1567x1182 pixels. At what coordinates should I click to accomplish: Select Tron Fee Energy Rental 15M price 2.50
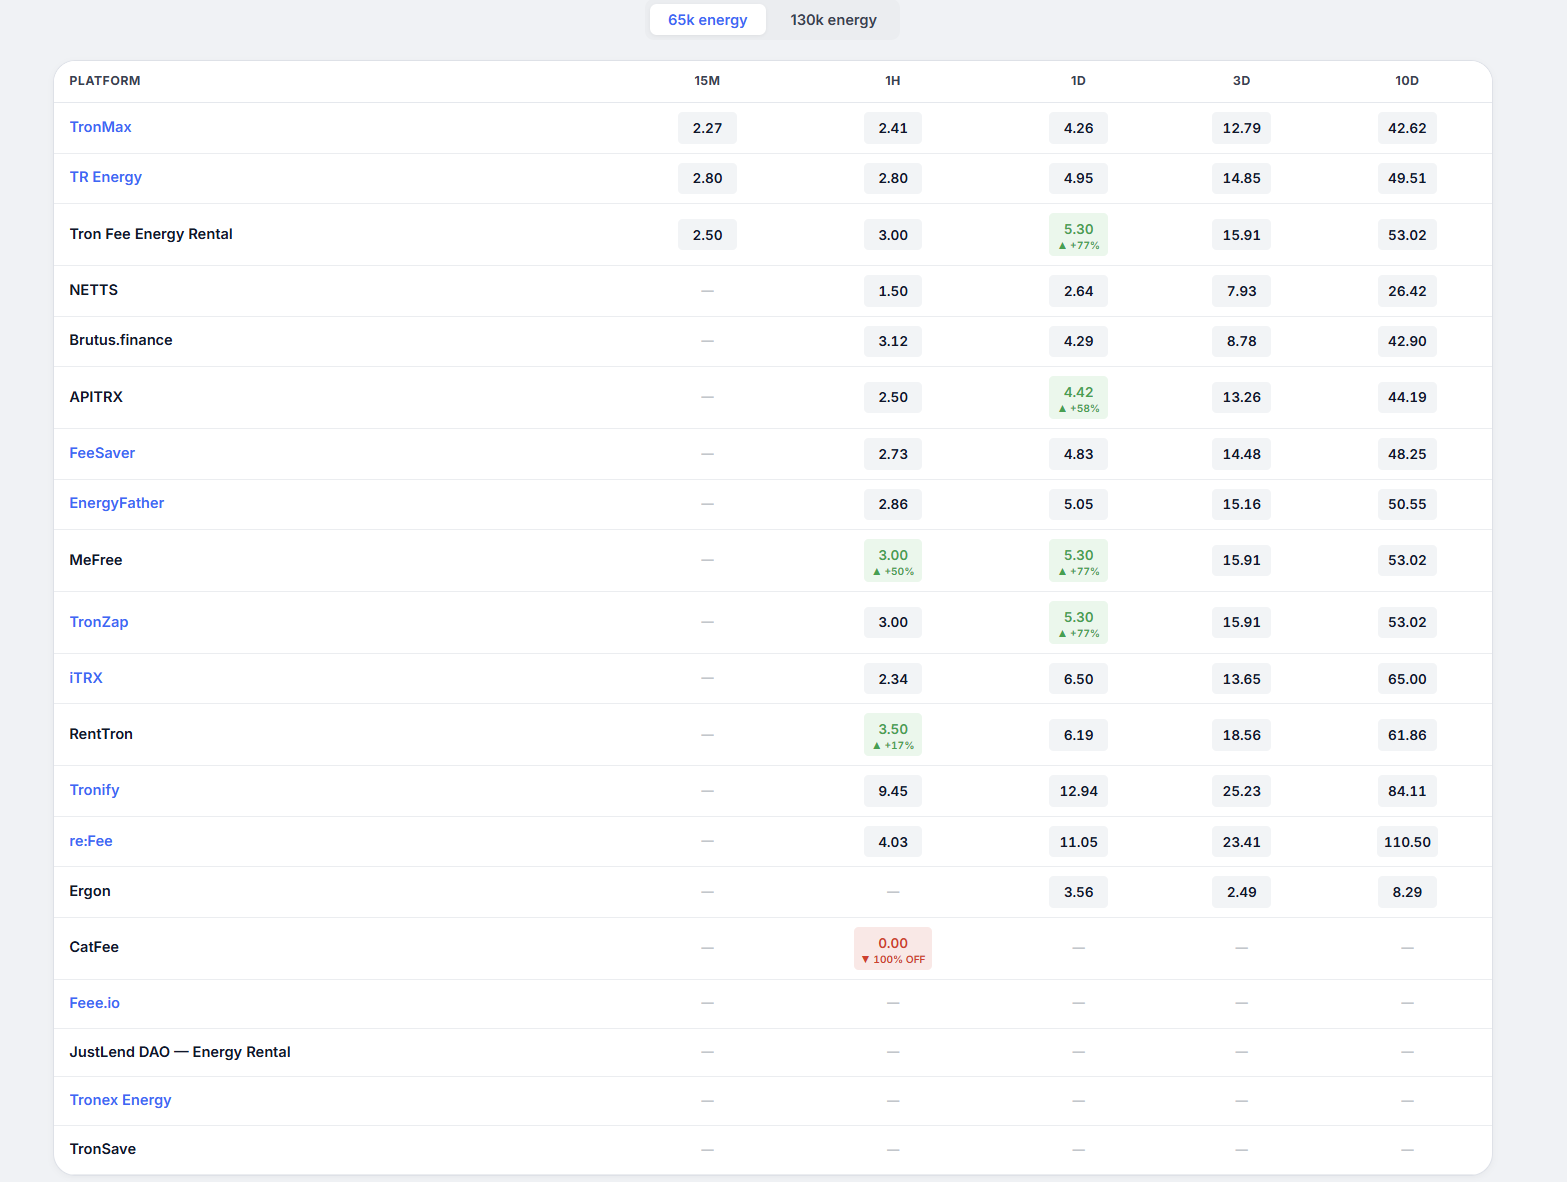coord(707,235)
